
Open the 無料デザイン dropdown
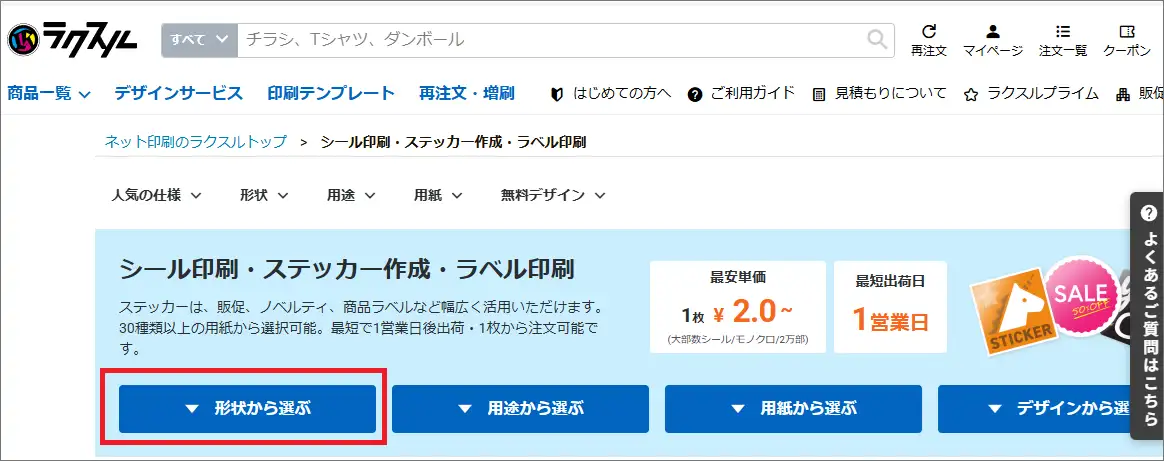click(552, 195)
